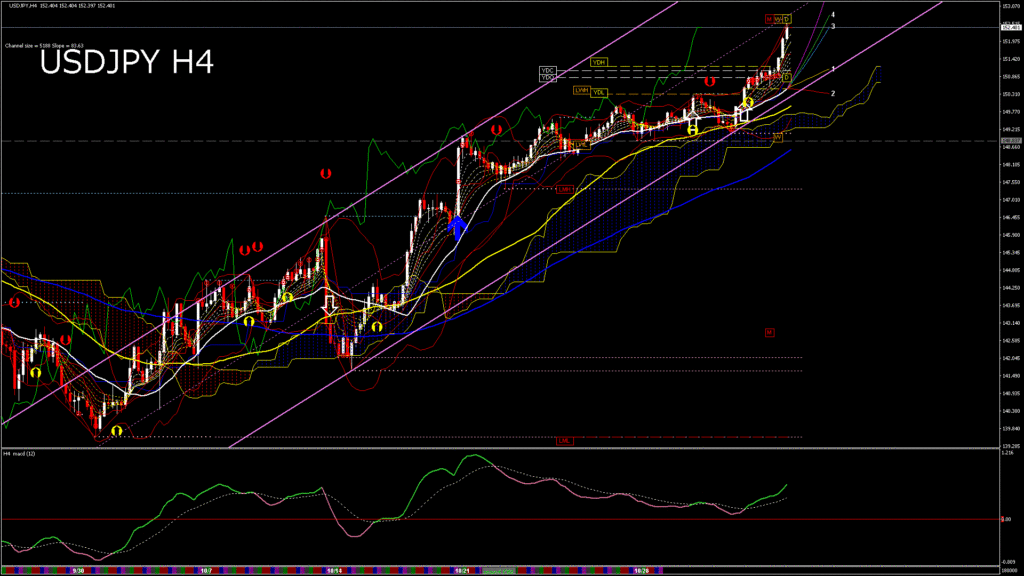The width and height of the screenshot is (1024, 576).
Task: Click projection line label 1
Action: [x=833, y=69]
